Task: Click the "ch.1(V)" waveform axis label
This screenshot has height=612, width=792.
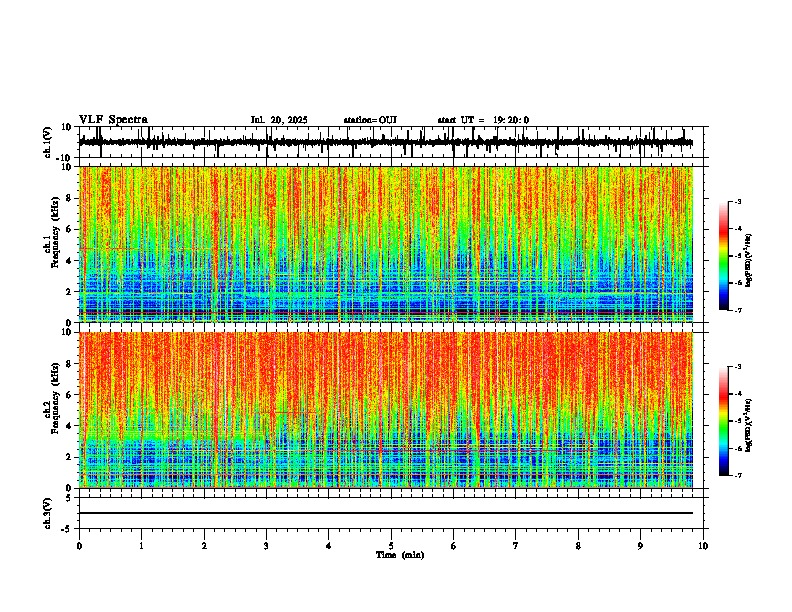Action: click(48, 142)
